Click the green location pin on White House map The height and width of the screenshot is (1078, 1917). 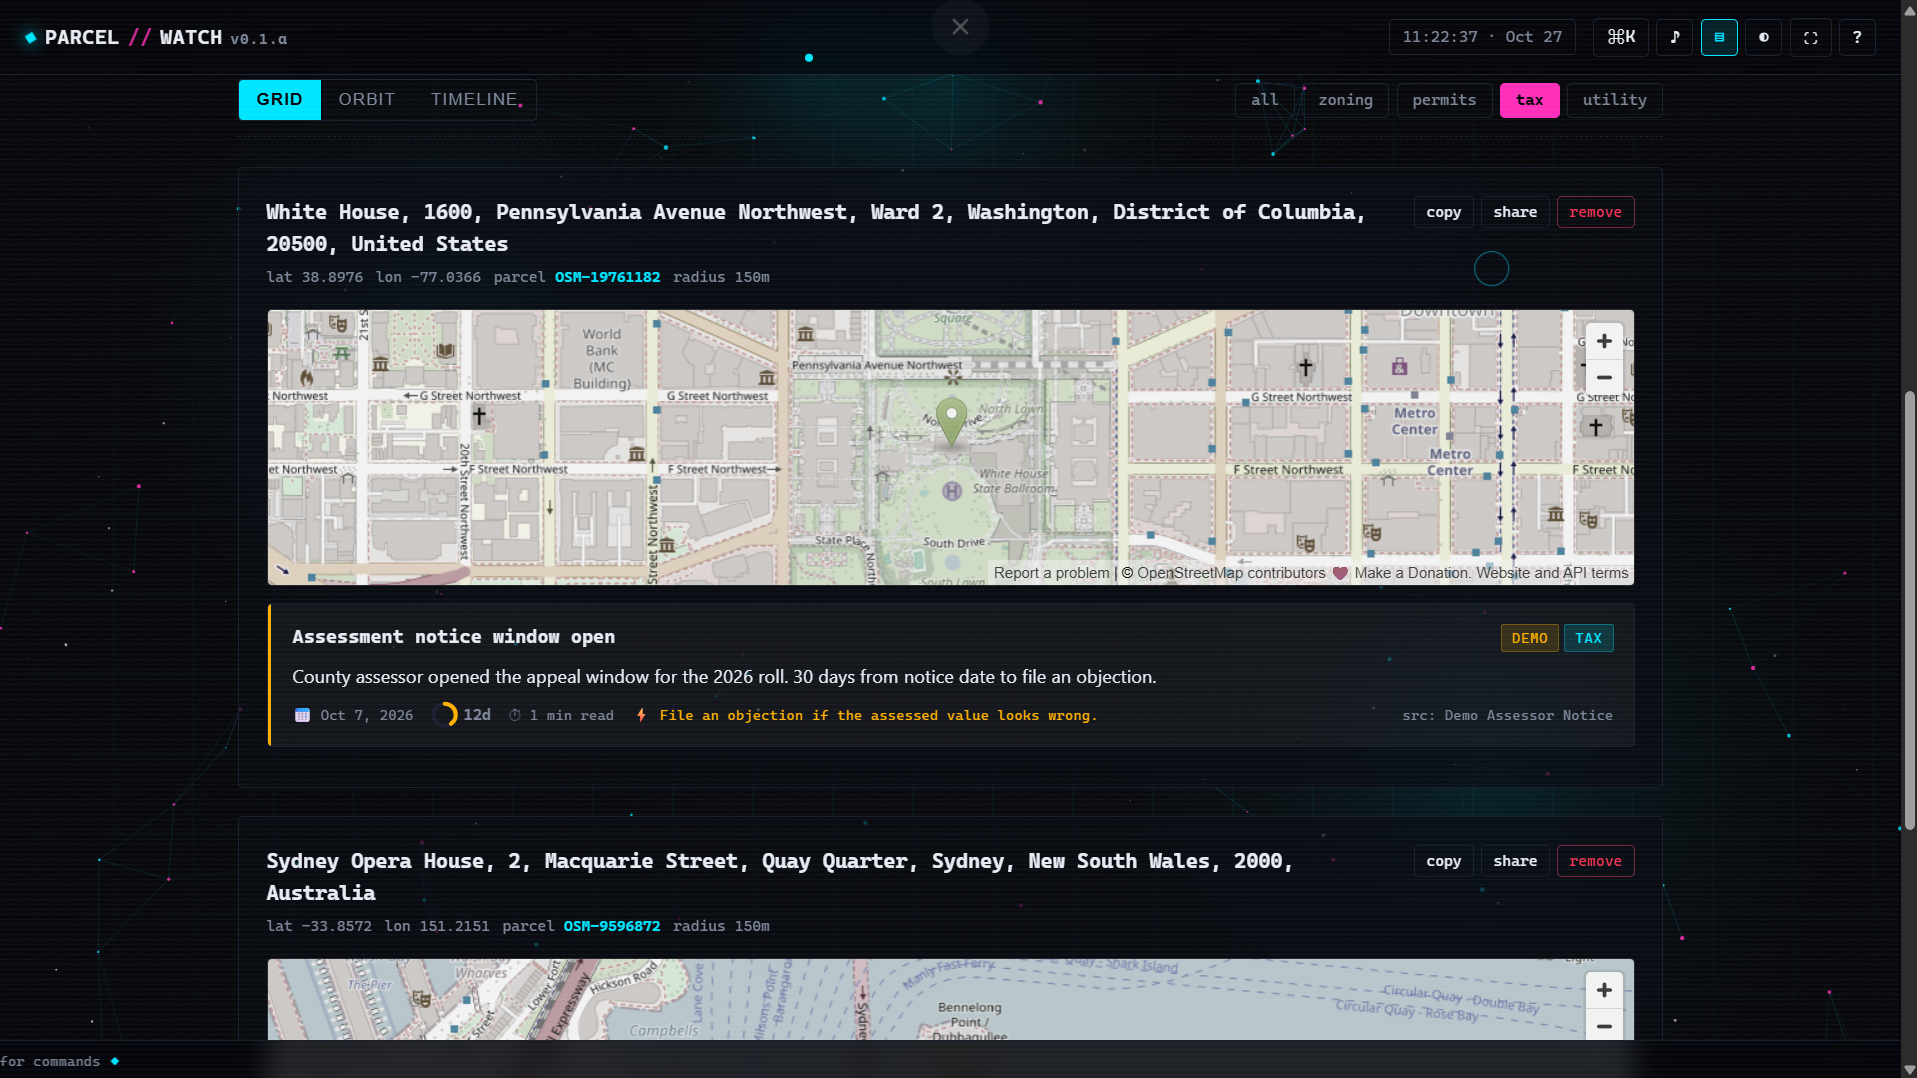[951, 421]
